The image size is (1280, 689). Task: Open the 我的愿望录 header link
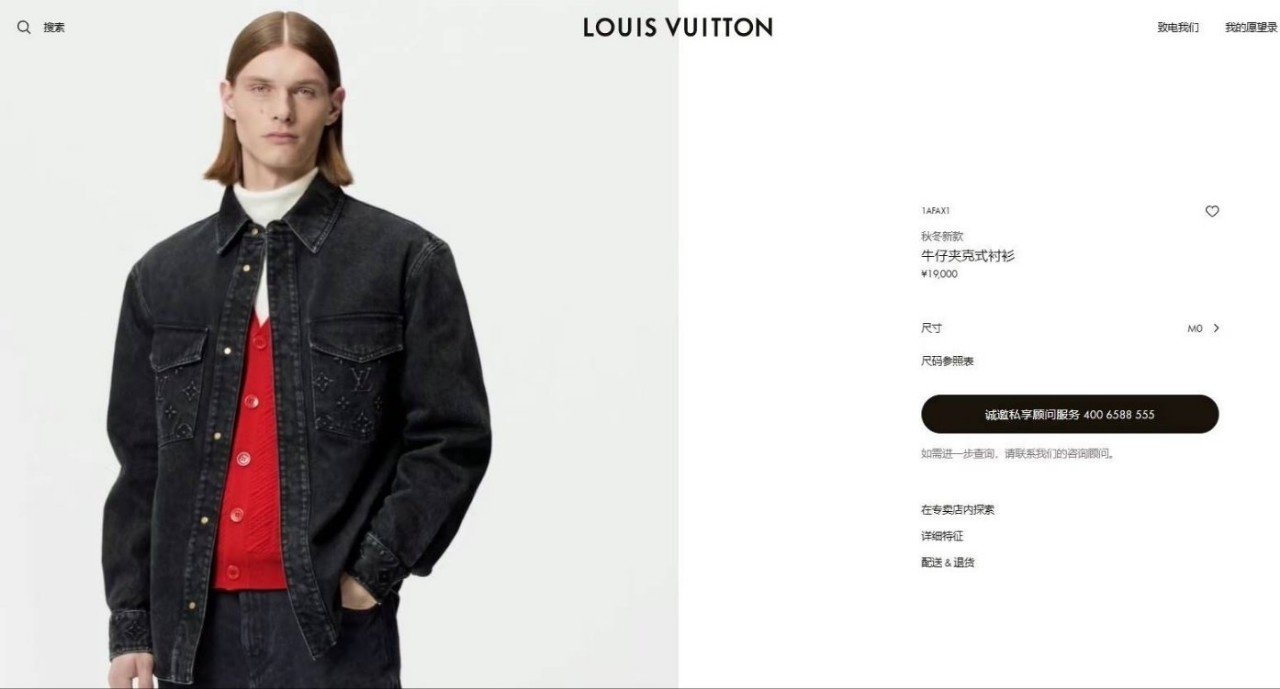pyautogui.click(x=1251, y=28)
